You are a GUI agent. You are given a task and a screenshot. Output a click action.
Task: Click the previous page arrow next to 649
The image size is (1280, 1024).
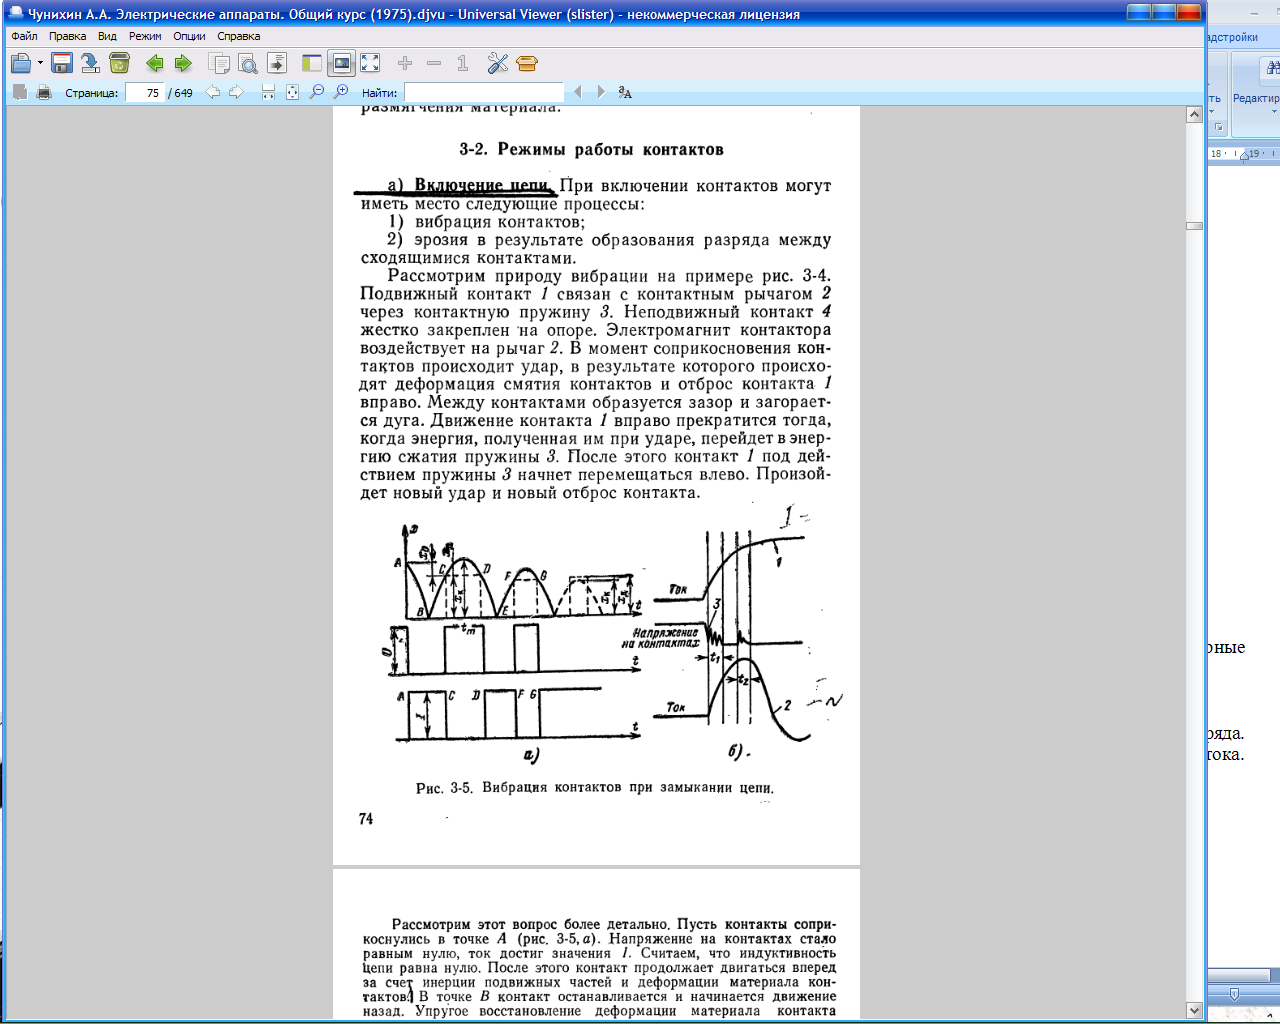coord(213,92)
